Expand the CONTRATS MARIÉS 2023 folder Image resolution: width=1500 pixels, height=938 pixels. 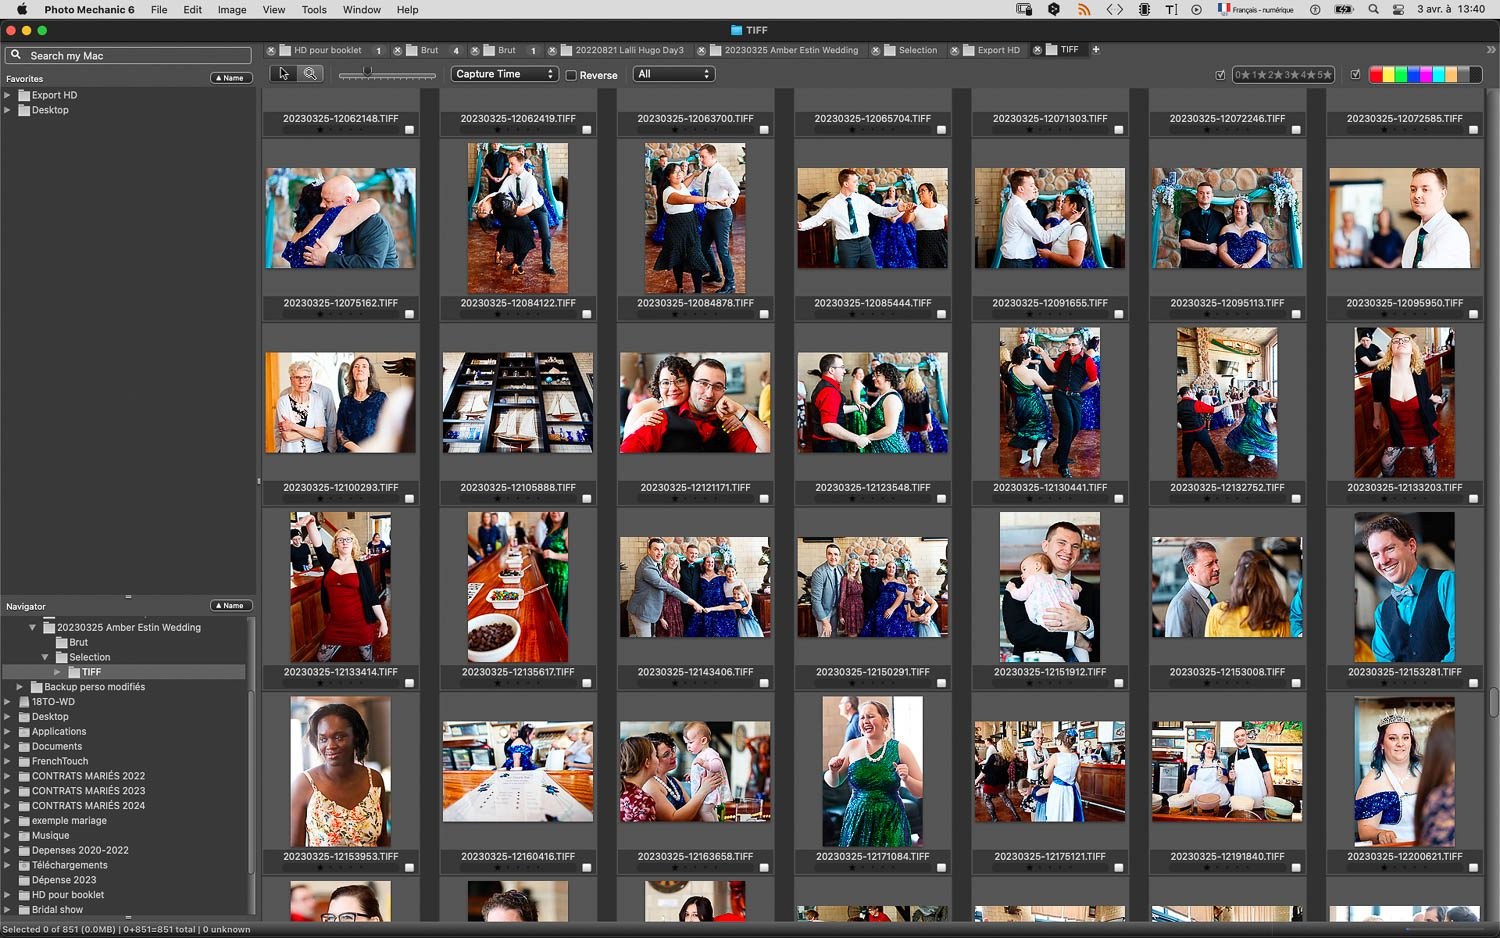coord(8,791)
